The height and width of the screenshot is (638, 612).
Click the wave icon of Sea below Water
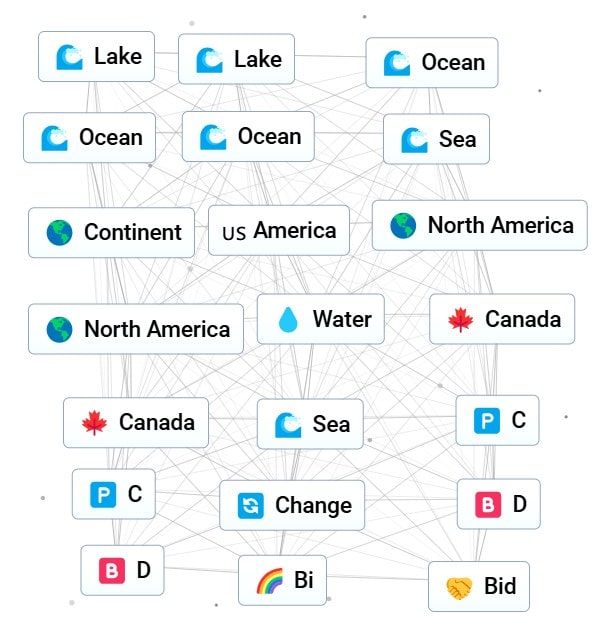pyautogui.click(x=288, y=425)
